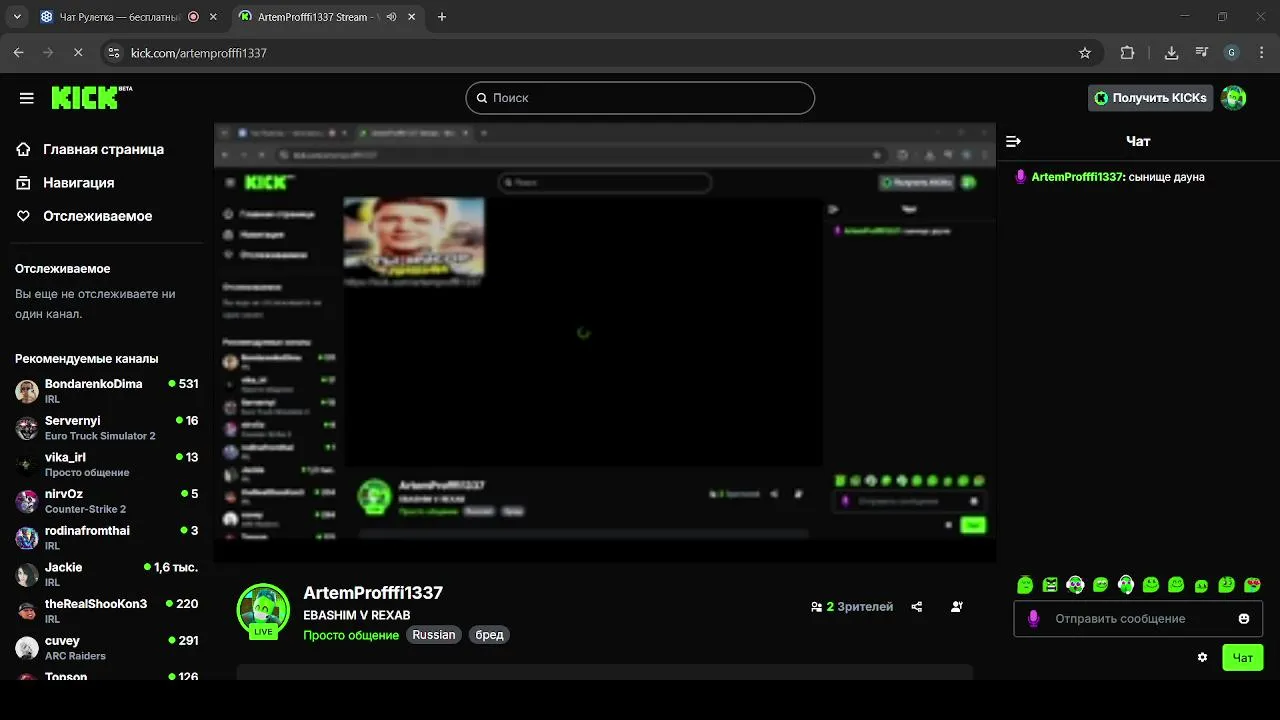Click the cuvey channel avatar
The height and width of the screenshot is (720, 1280).
[27, 648]
